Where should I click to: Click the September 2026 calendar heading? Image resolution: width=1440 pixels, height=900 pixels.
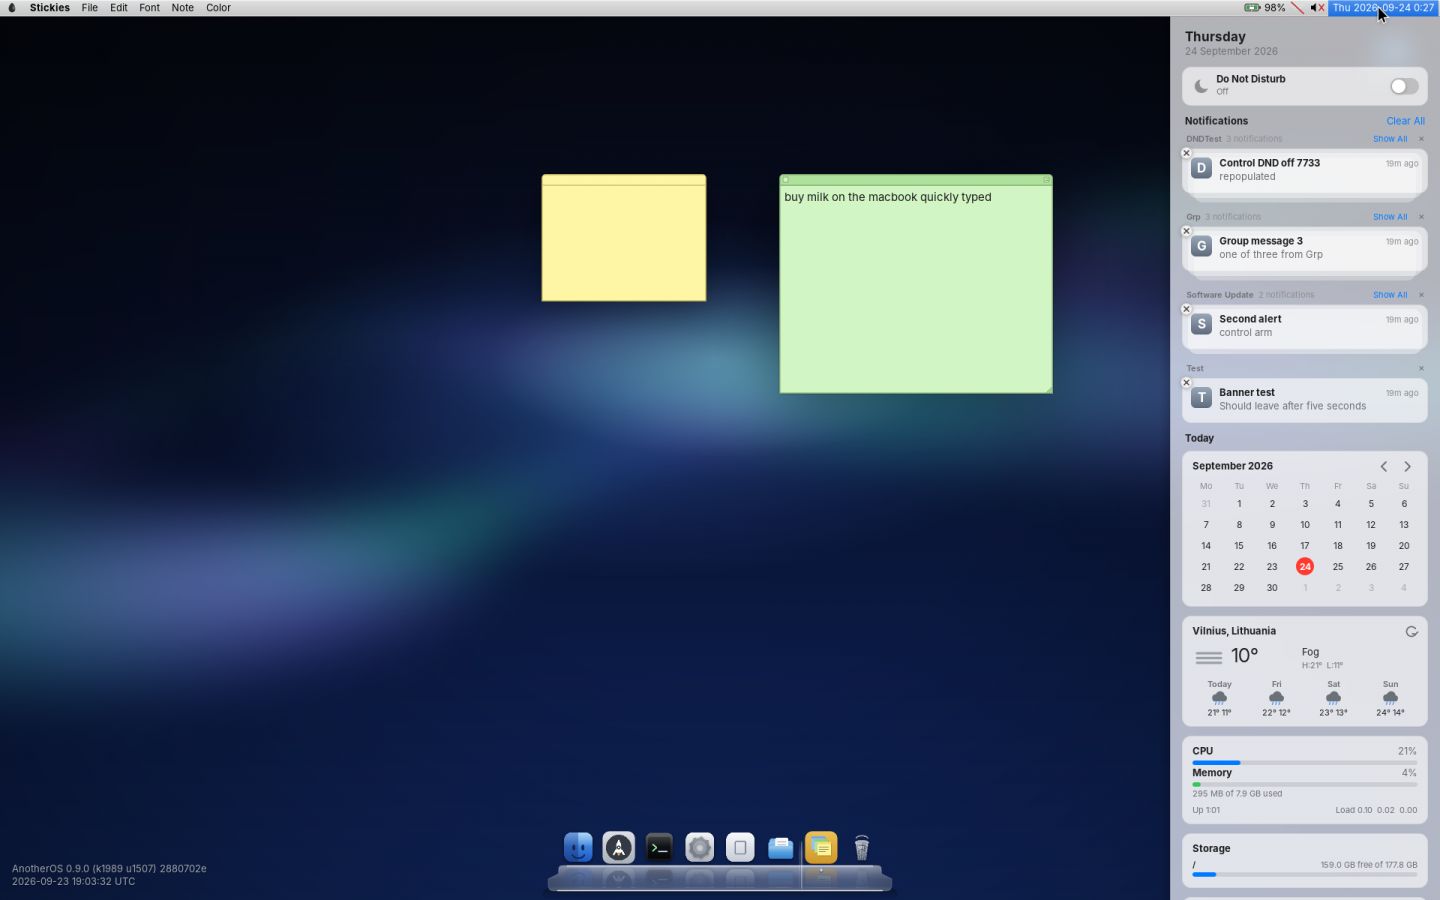click(x=1232, y=466)
